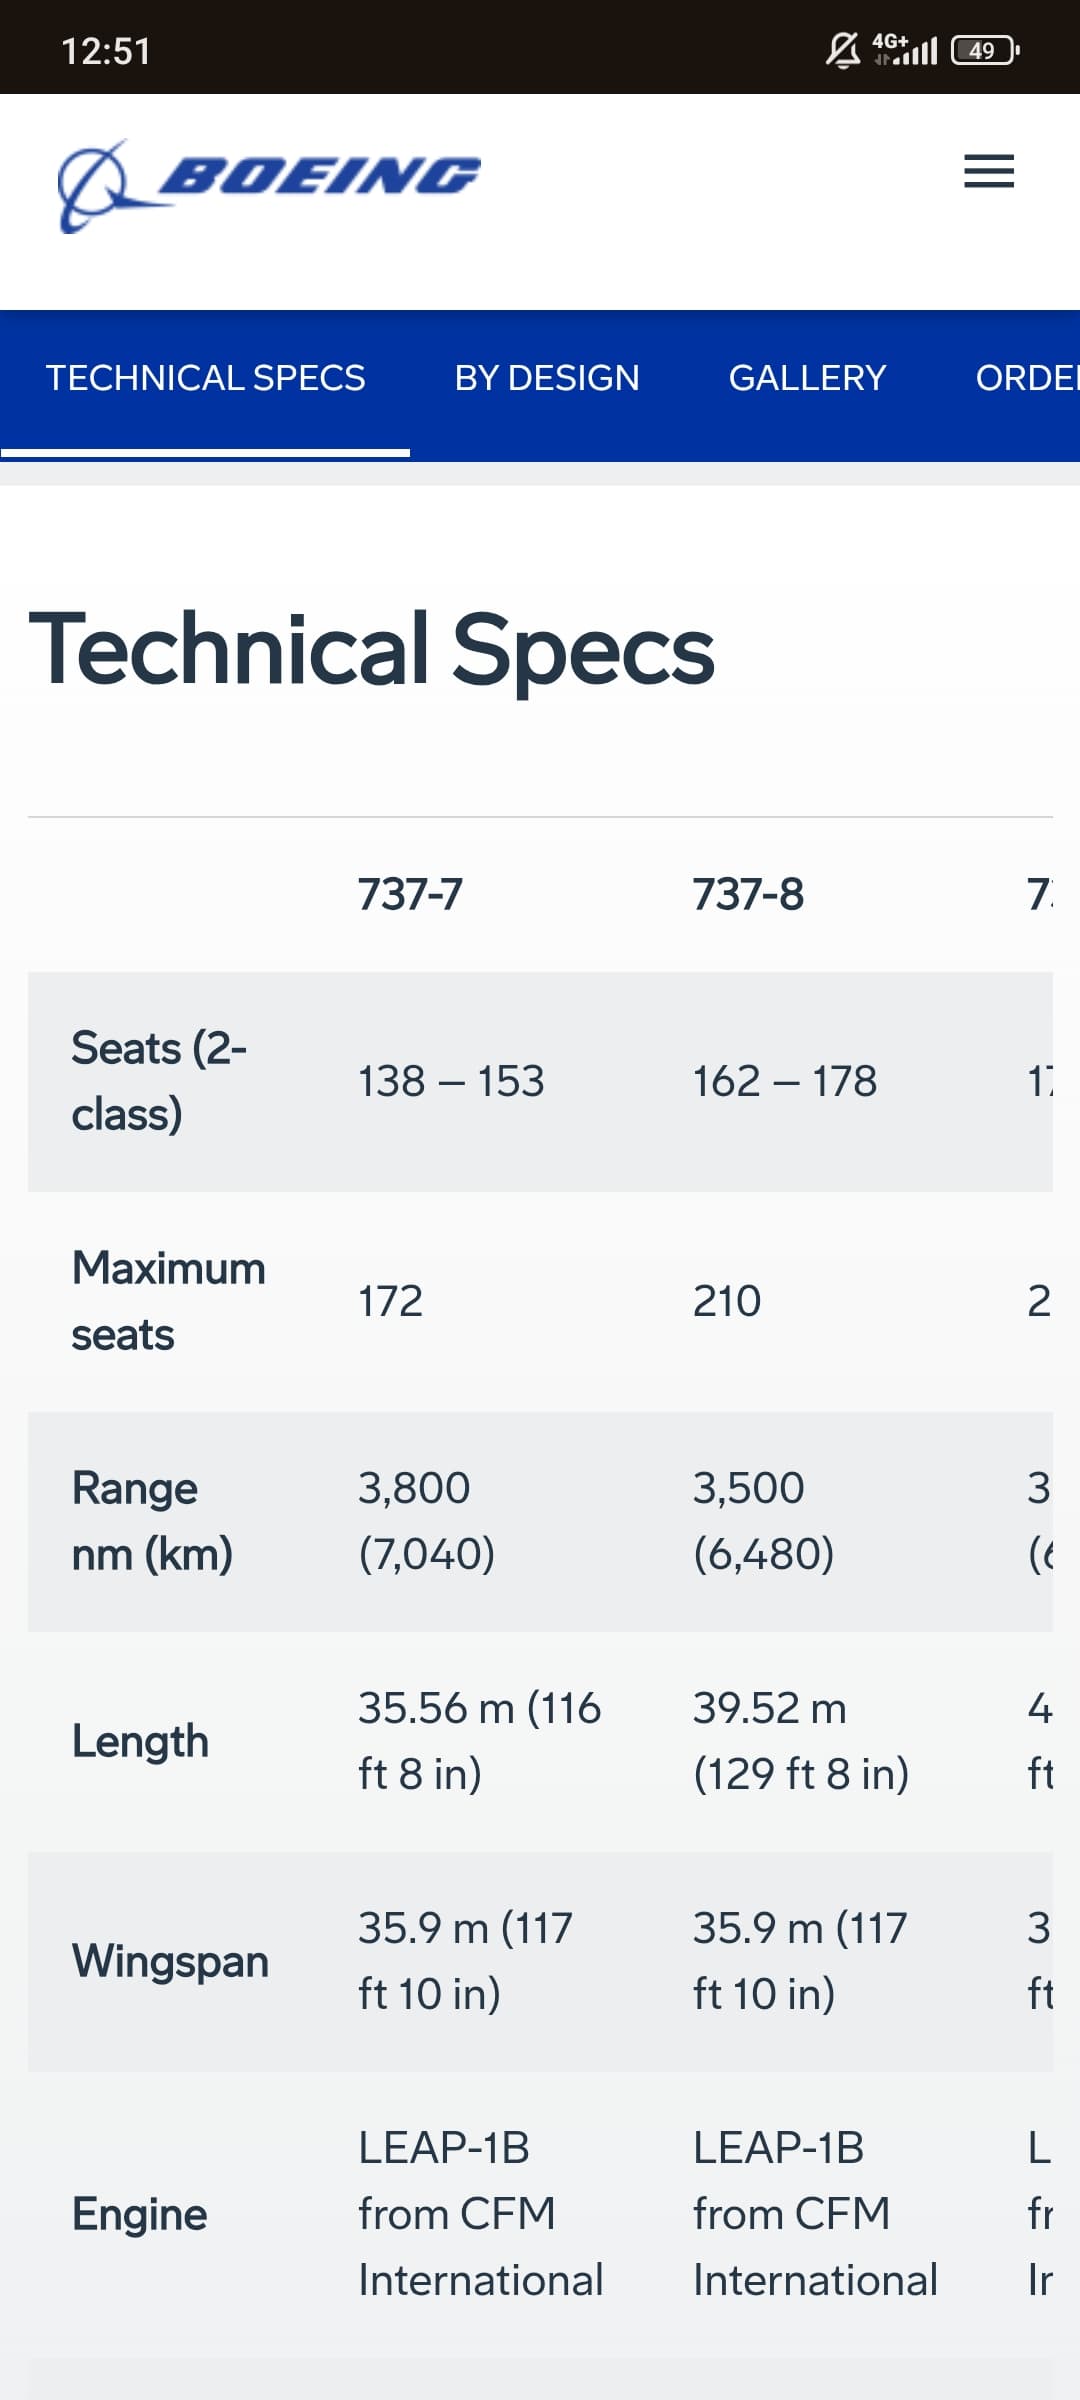Viewport: 1080px width, 2400px height.
Task: Tap the 737-7 LEAP-1B engine cell
Action: (x=481, y=2214)
